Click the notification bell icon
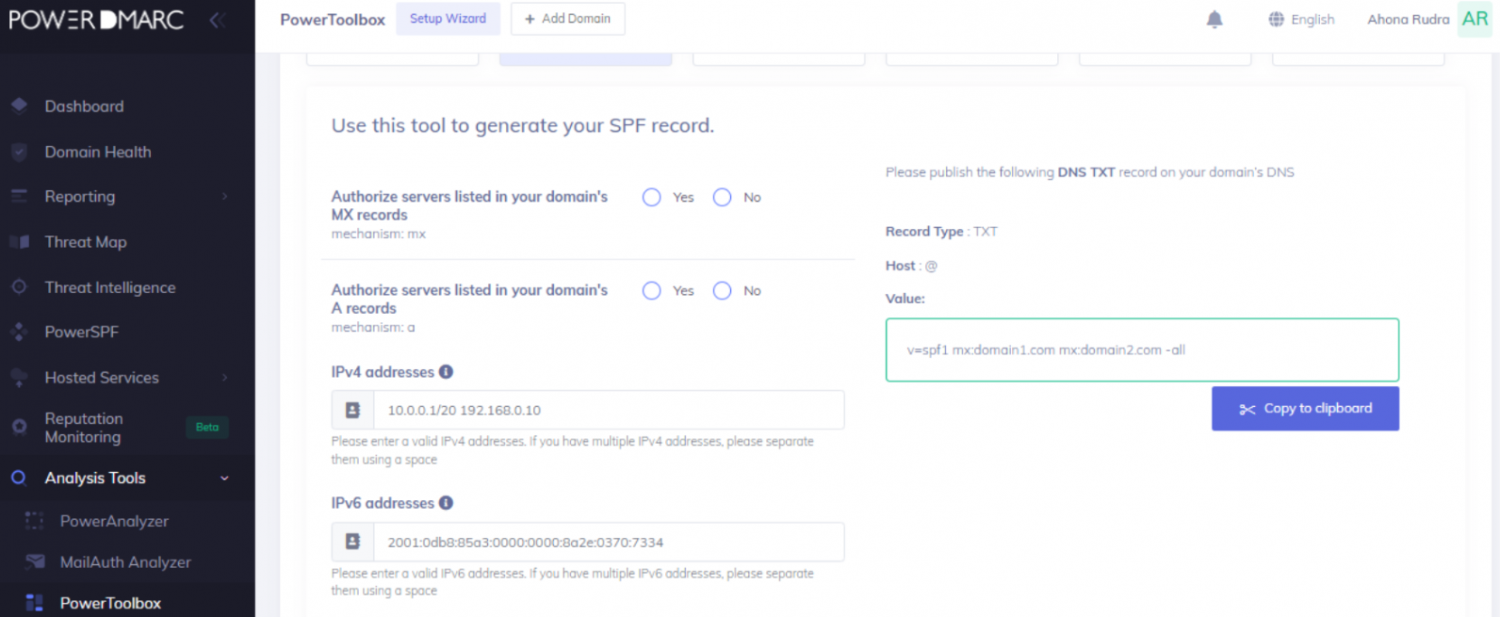Screen dimensions: 1500x617 coord(1213,18)
